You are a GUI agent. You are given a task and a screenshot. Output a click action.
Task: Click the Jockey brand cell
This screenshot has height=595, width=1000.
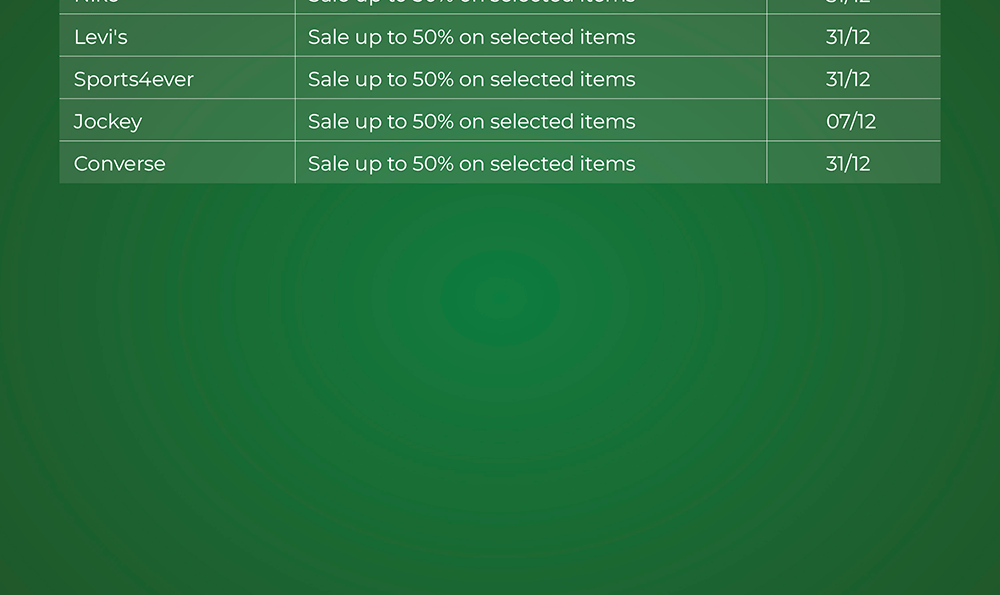[x=108, y=121]
